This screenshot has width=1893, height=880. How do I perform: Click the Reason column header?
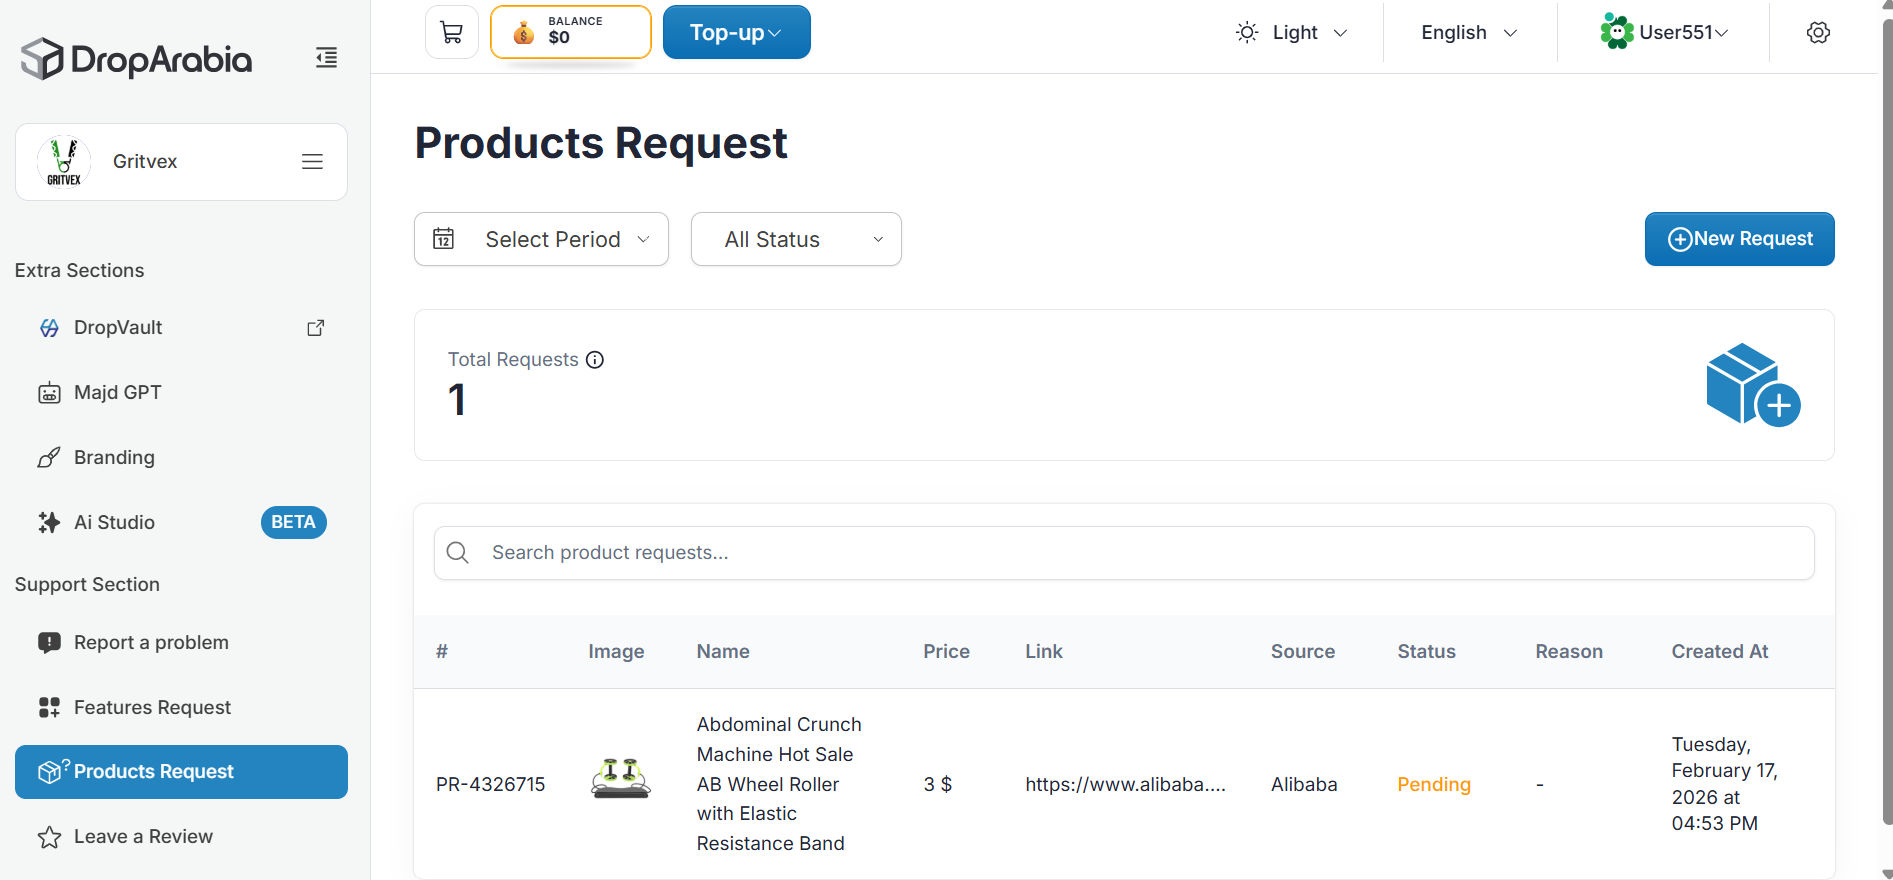click(1569, 652)
